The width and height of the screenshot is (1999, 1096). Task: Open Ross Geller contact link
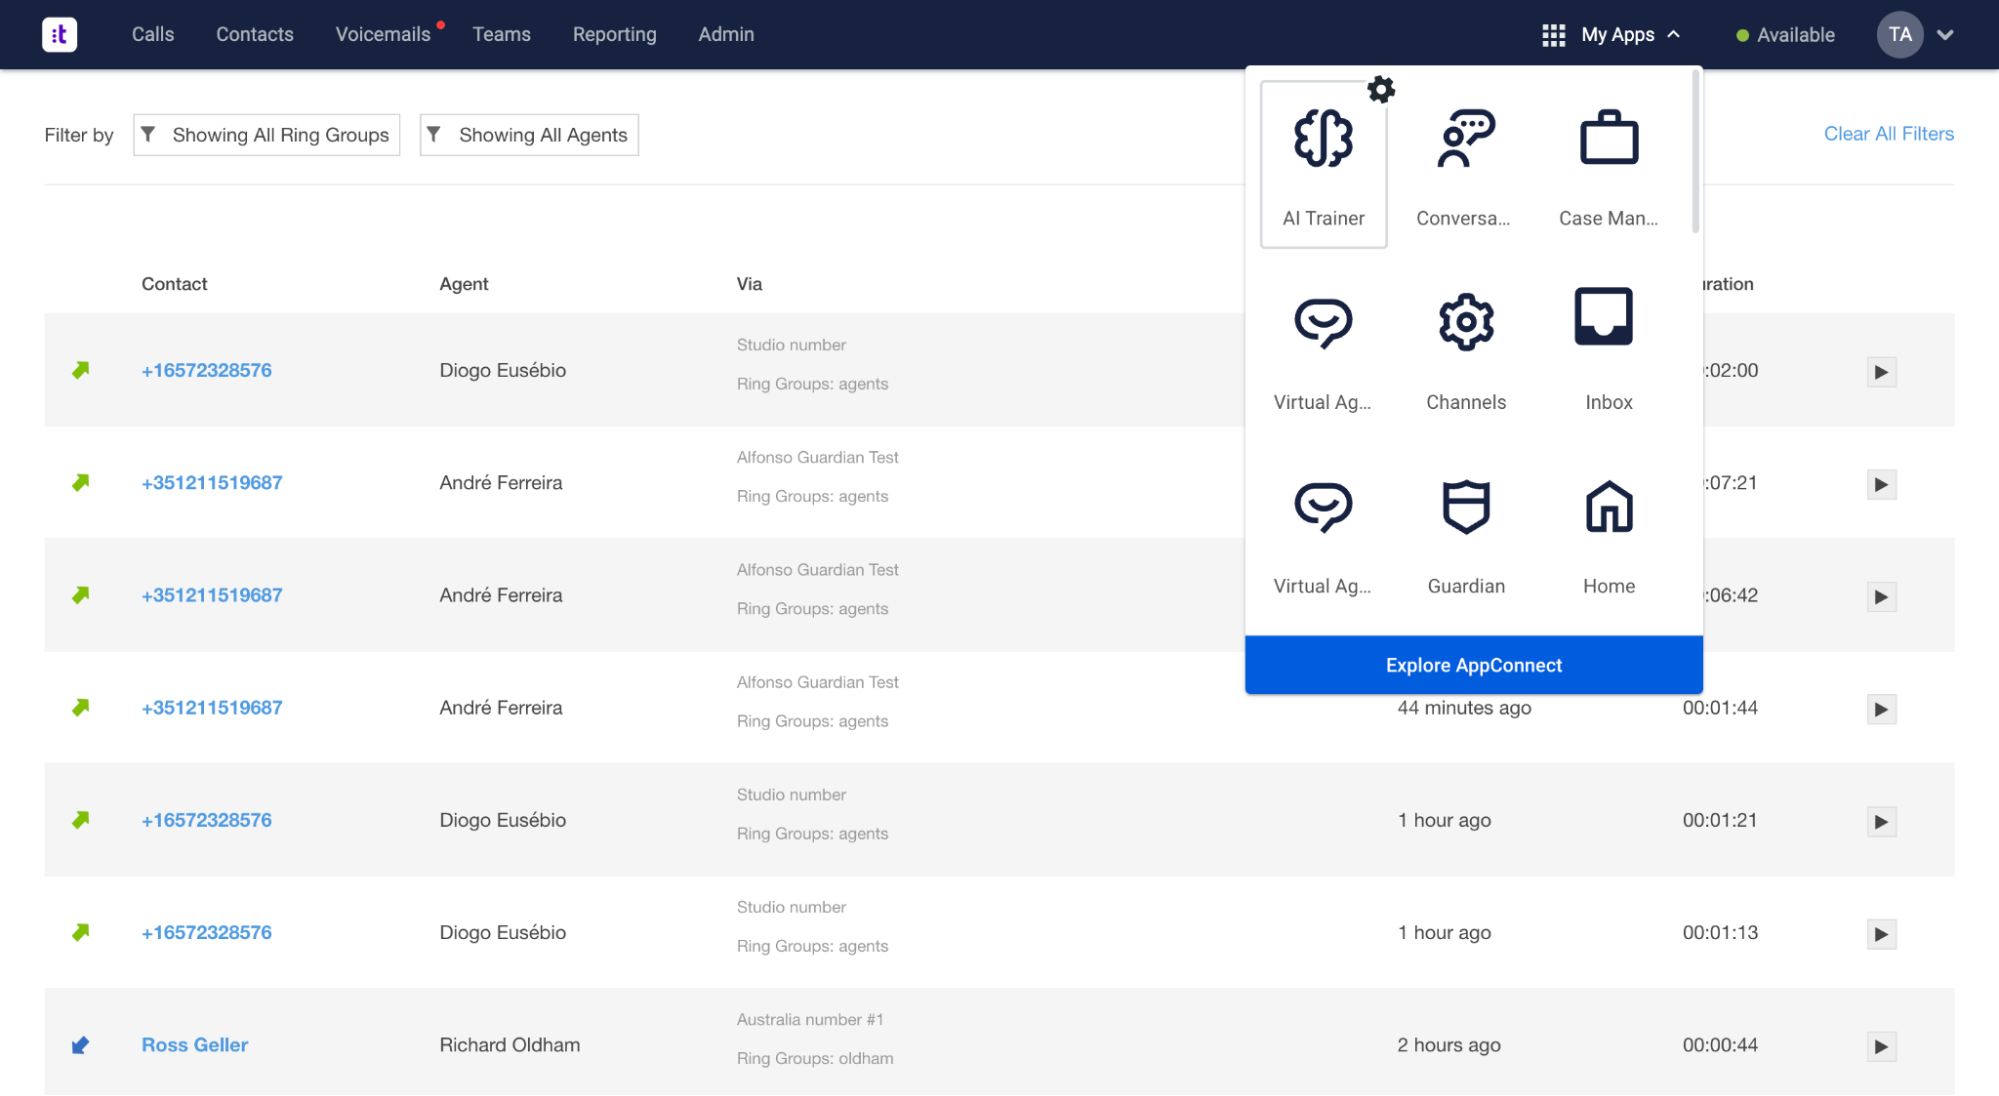tap(195, 1045)
